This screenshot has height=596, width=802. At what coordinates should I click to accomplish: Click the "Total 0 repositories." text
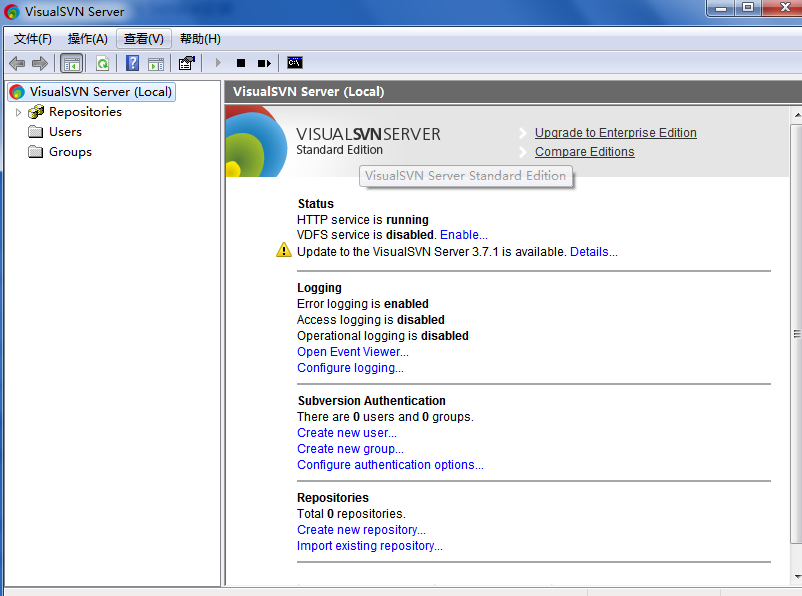tap(351, 514)
